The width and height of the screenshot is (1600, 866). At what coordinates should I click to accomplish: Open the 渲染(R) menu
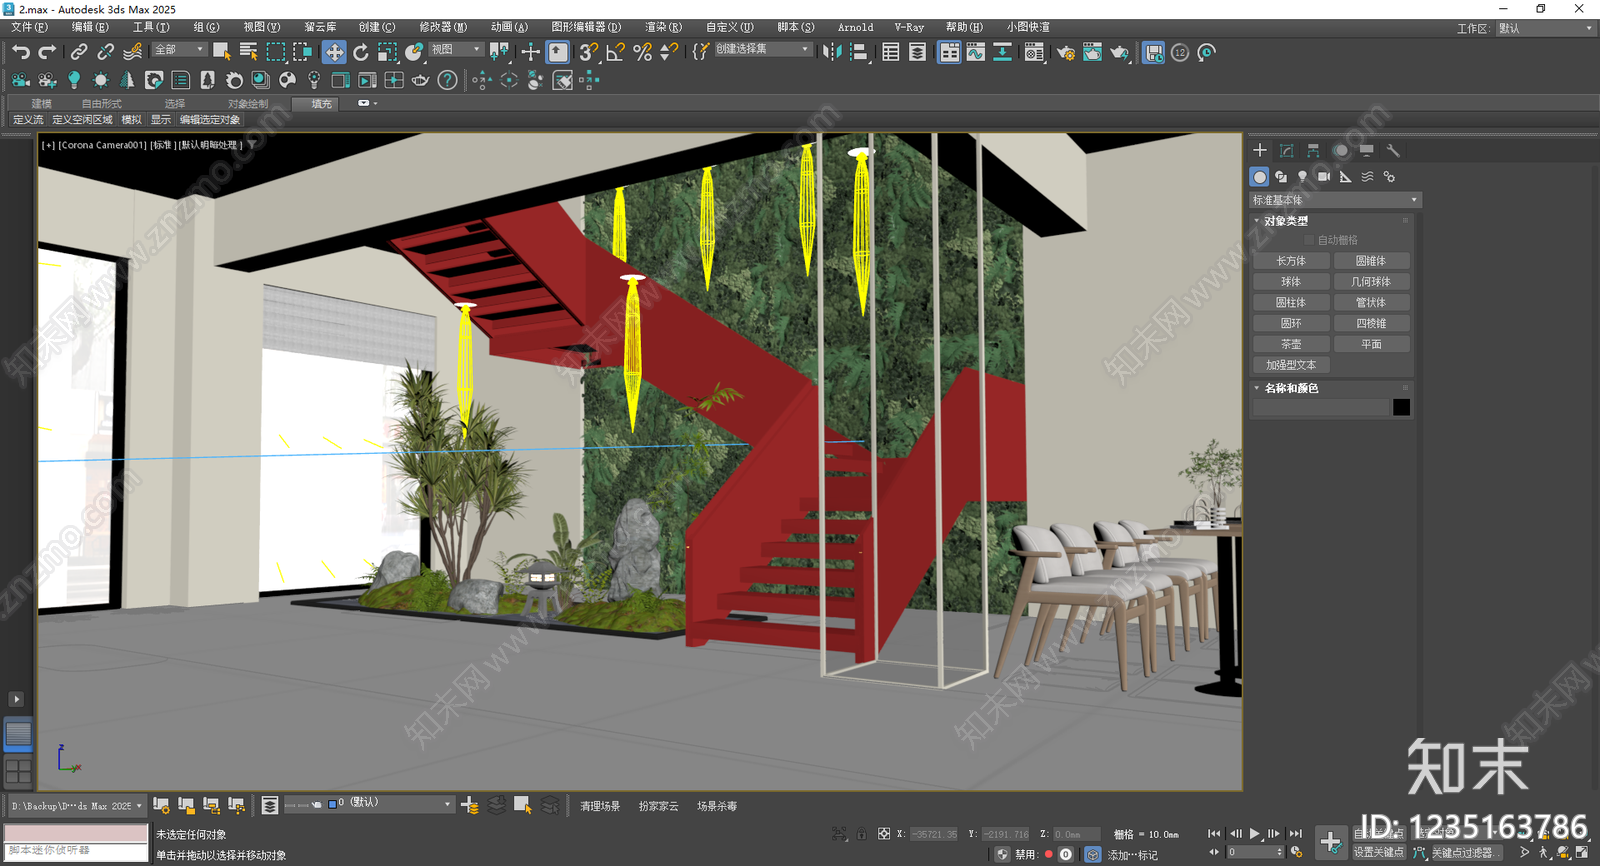click(x=663, y=27)
